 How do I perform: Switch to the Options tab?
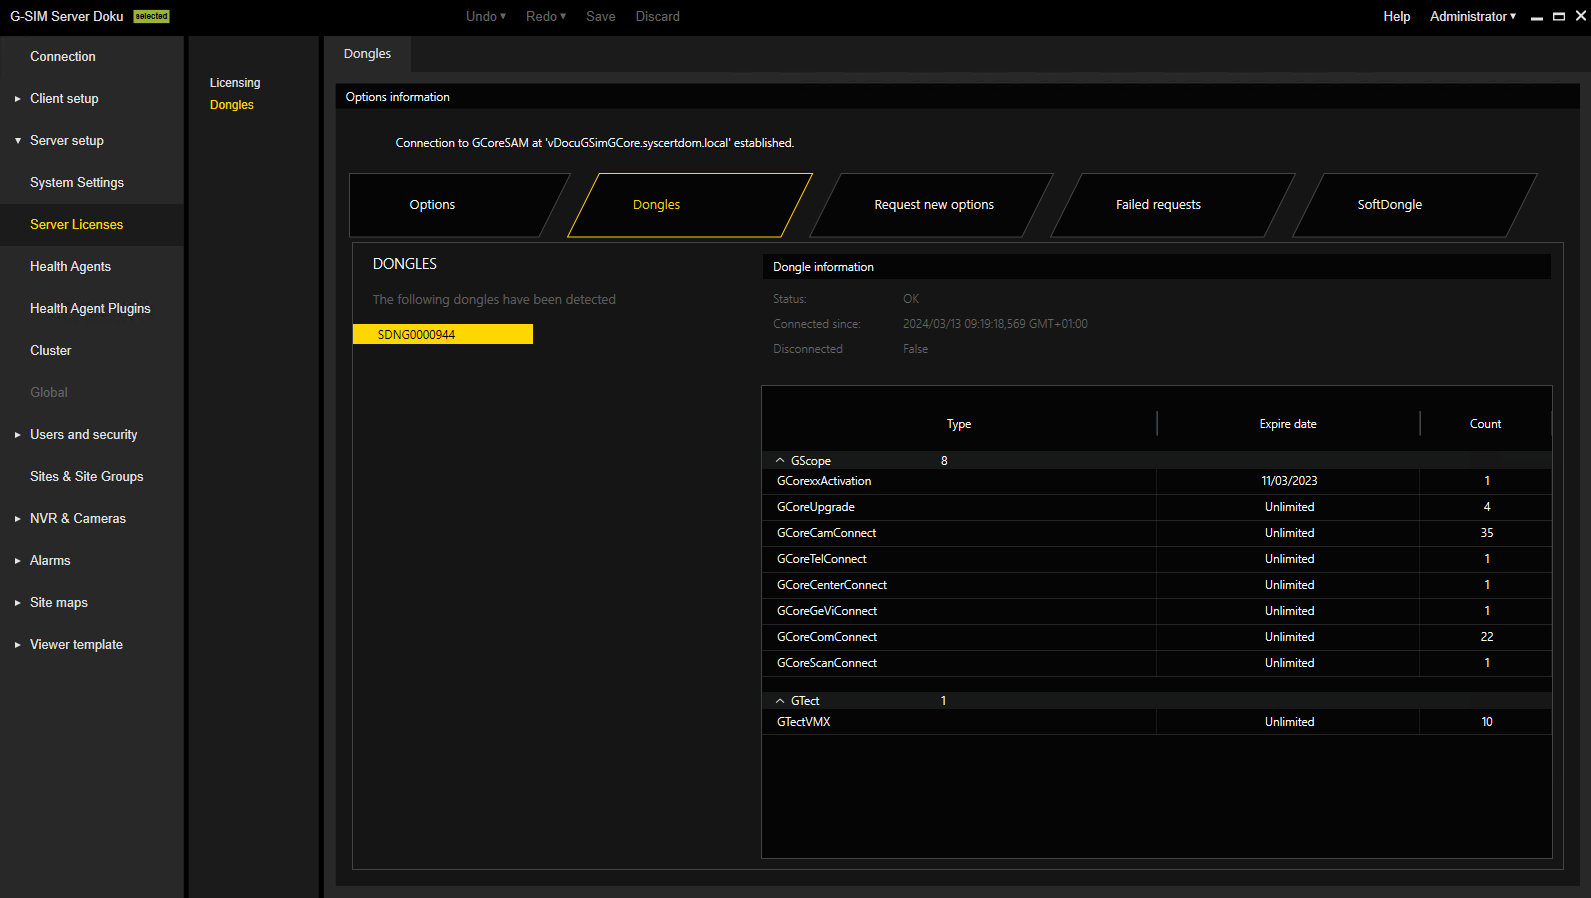(432, 205)
